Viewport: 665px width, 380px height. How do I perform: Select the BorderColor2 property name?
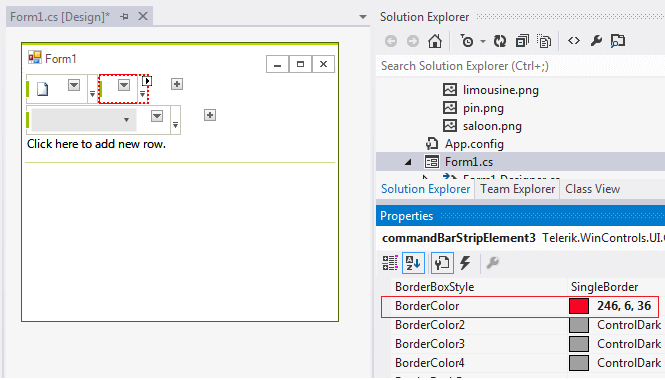[430, 325]
